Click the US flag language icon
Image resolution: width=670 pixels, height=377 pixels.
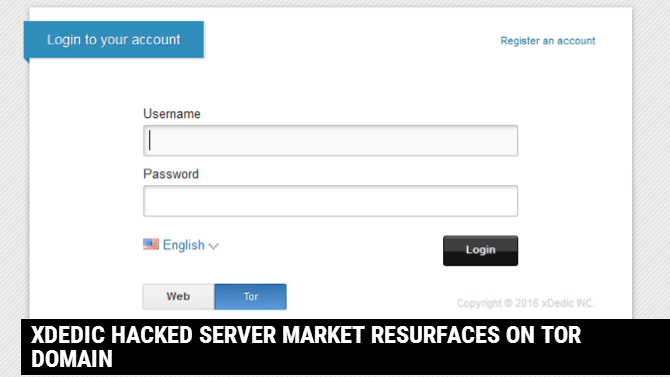click(x=151, y=244)
